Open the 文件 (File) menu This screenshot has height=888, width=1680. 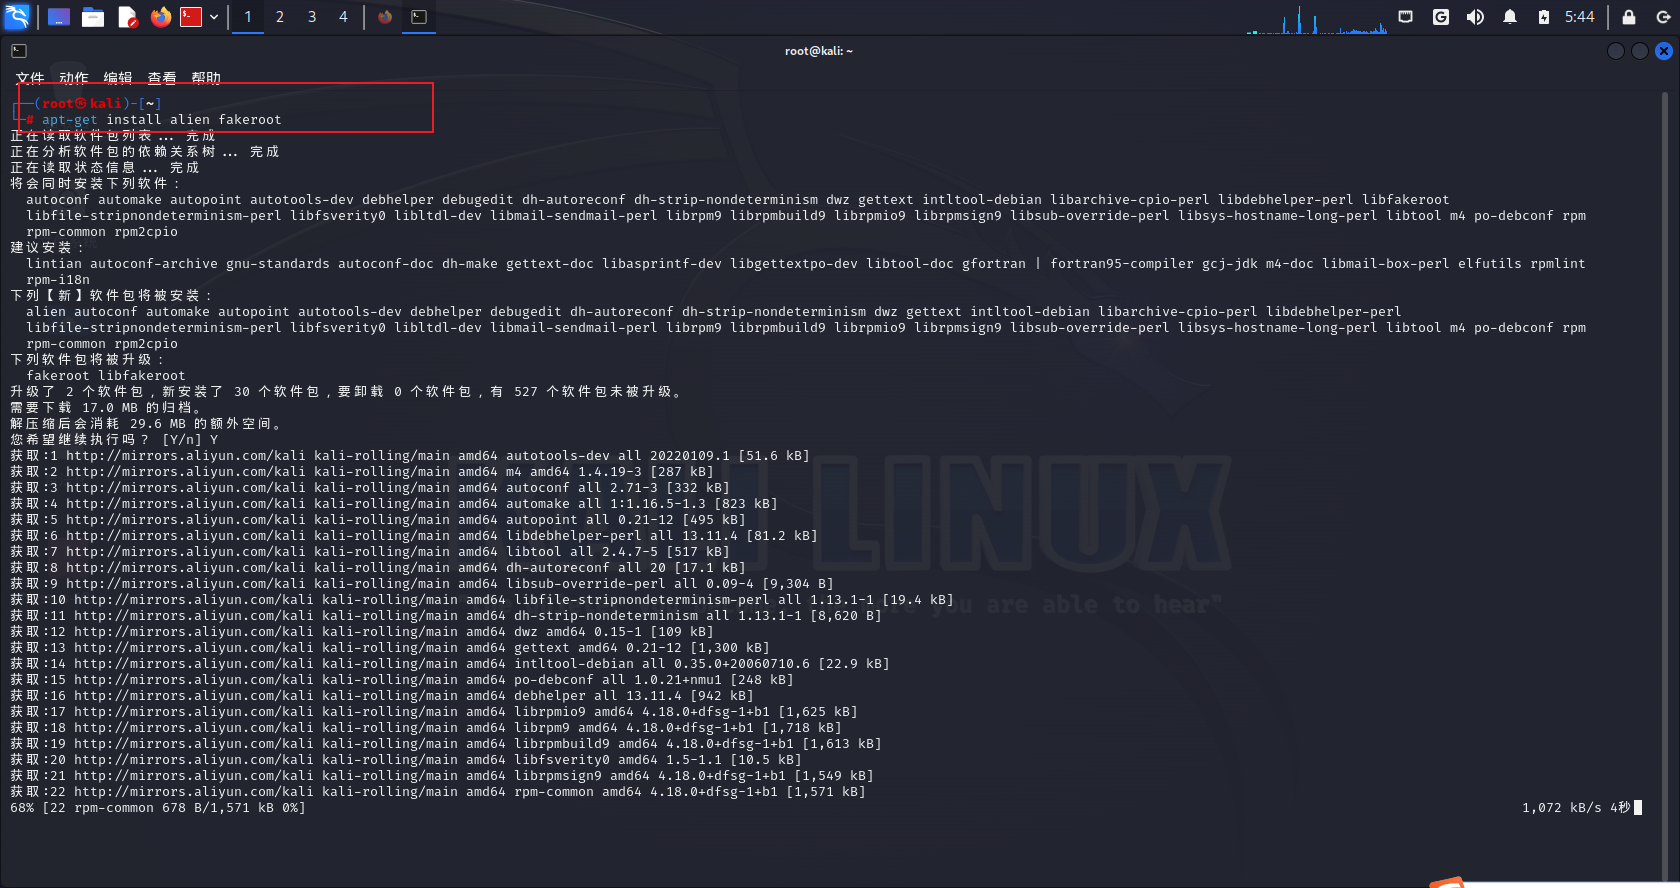(30, 78)
